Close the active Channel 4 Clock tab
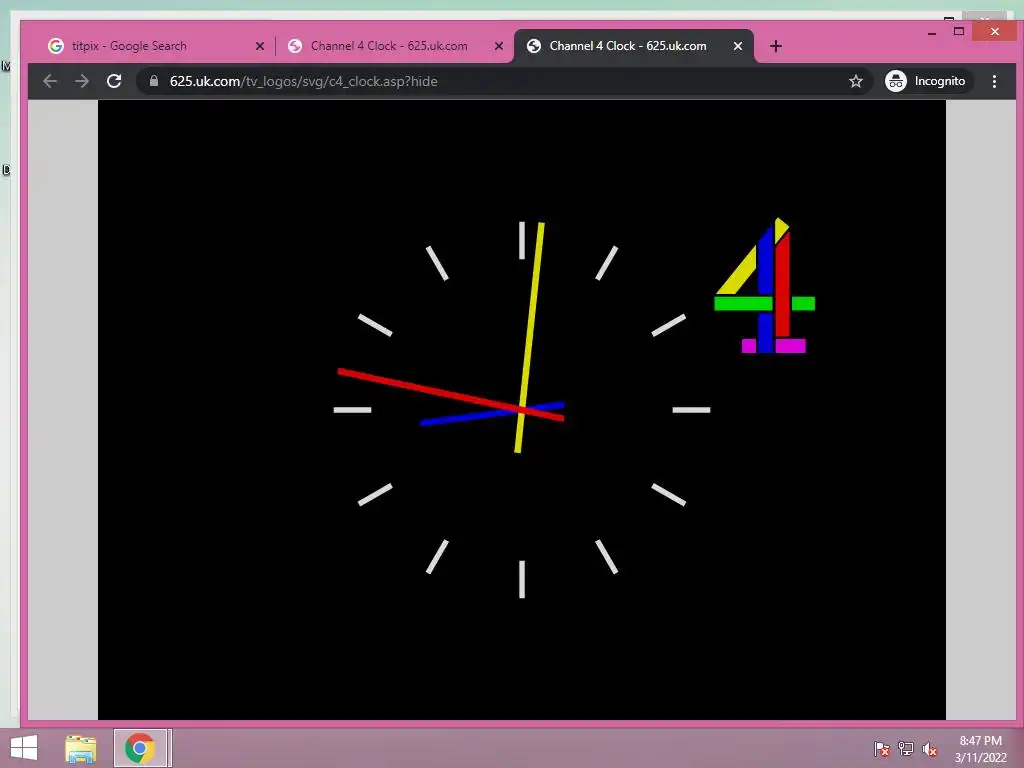 pos(737,46)
